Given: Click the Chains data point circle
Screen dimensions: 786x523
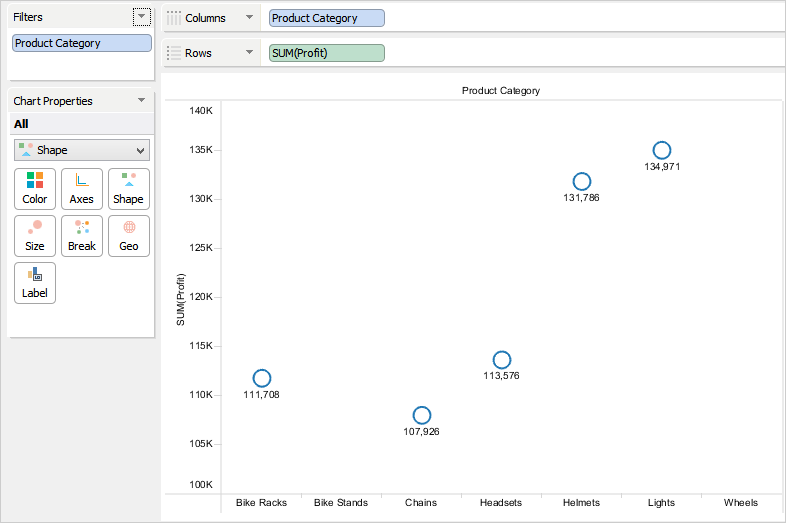Looking at the screenshot, I should point(422,415).
